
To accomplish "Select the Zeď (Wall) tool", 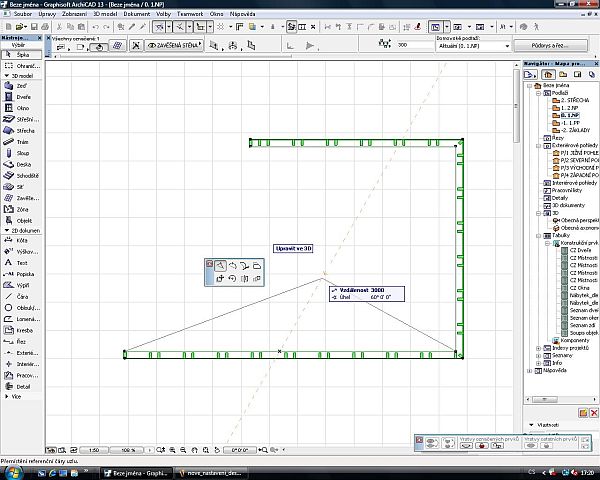I will click(21, 86).
